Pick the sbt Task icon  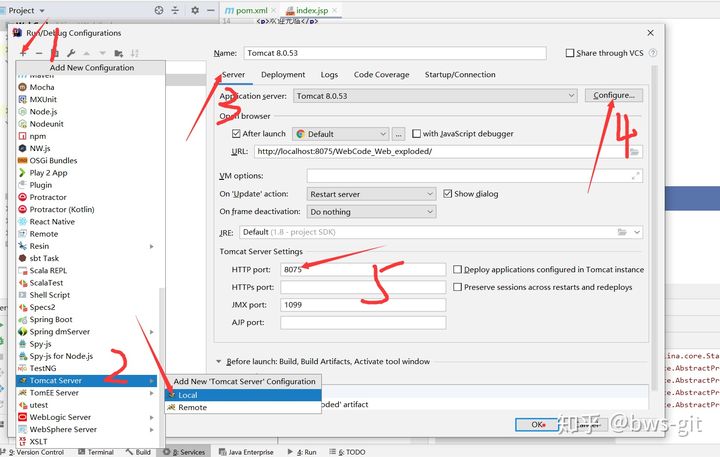[22, 258]
